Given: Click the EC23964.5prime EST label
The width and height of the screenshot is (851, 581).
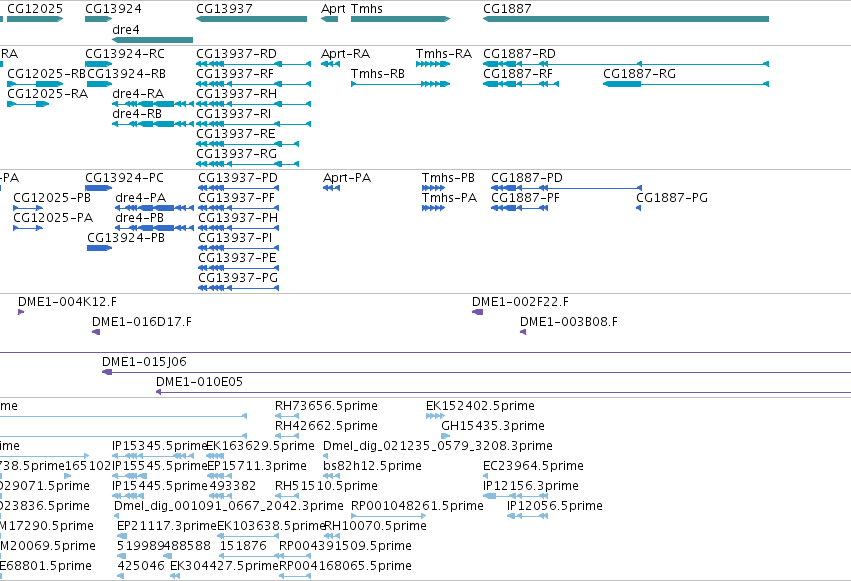Looking at the screenshot, I should (x=534, y=467).
